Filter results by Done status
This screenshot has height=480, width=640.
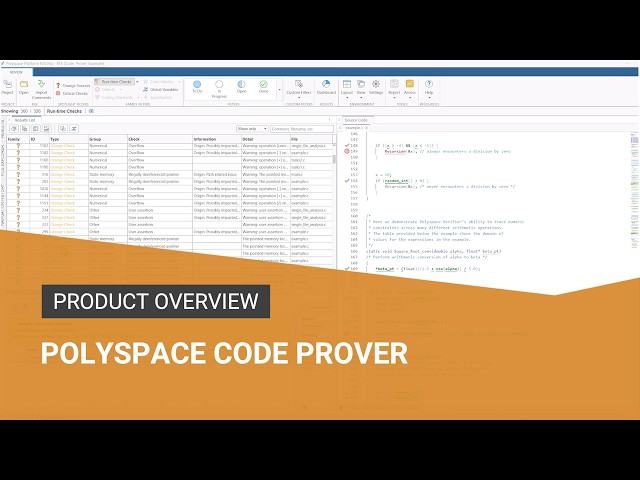(x=264, y=87)
